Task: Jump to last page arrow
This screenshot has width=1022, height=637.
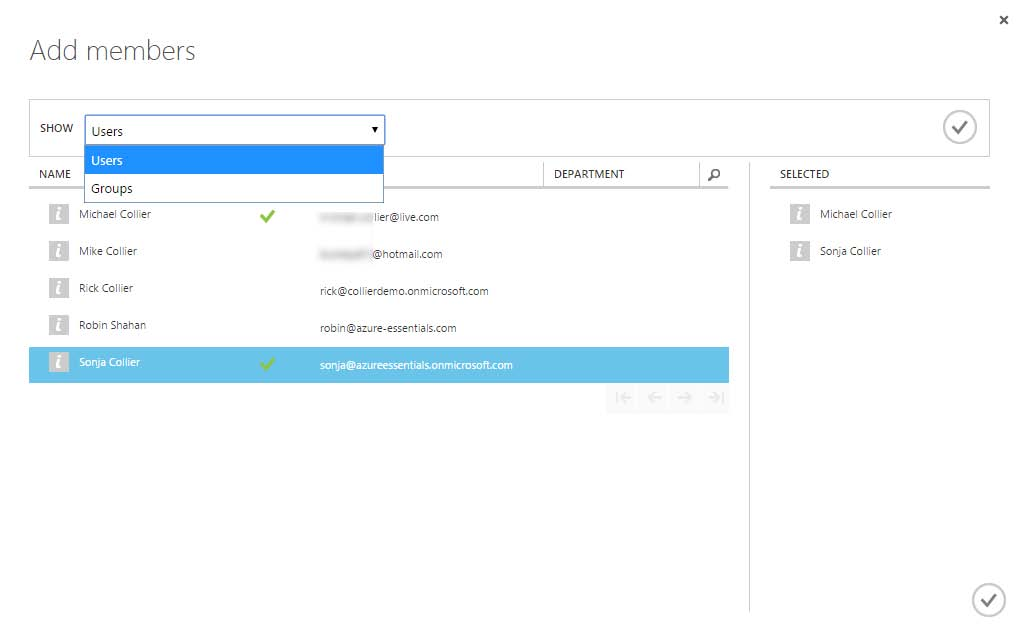Action: click(x=715, y=398)
